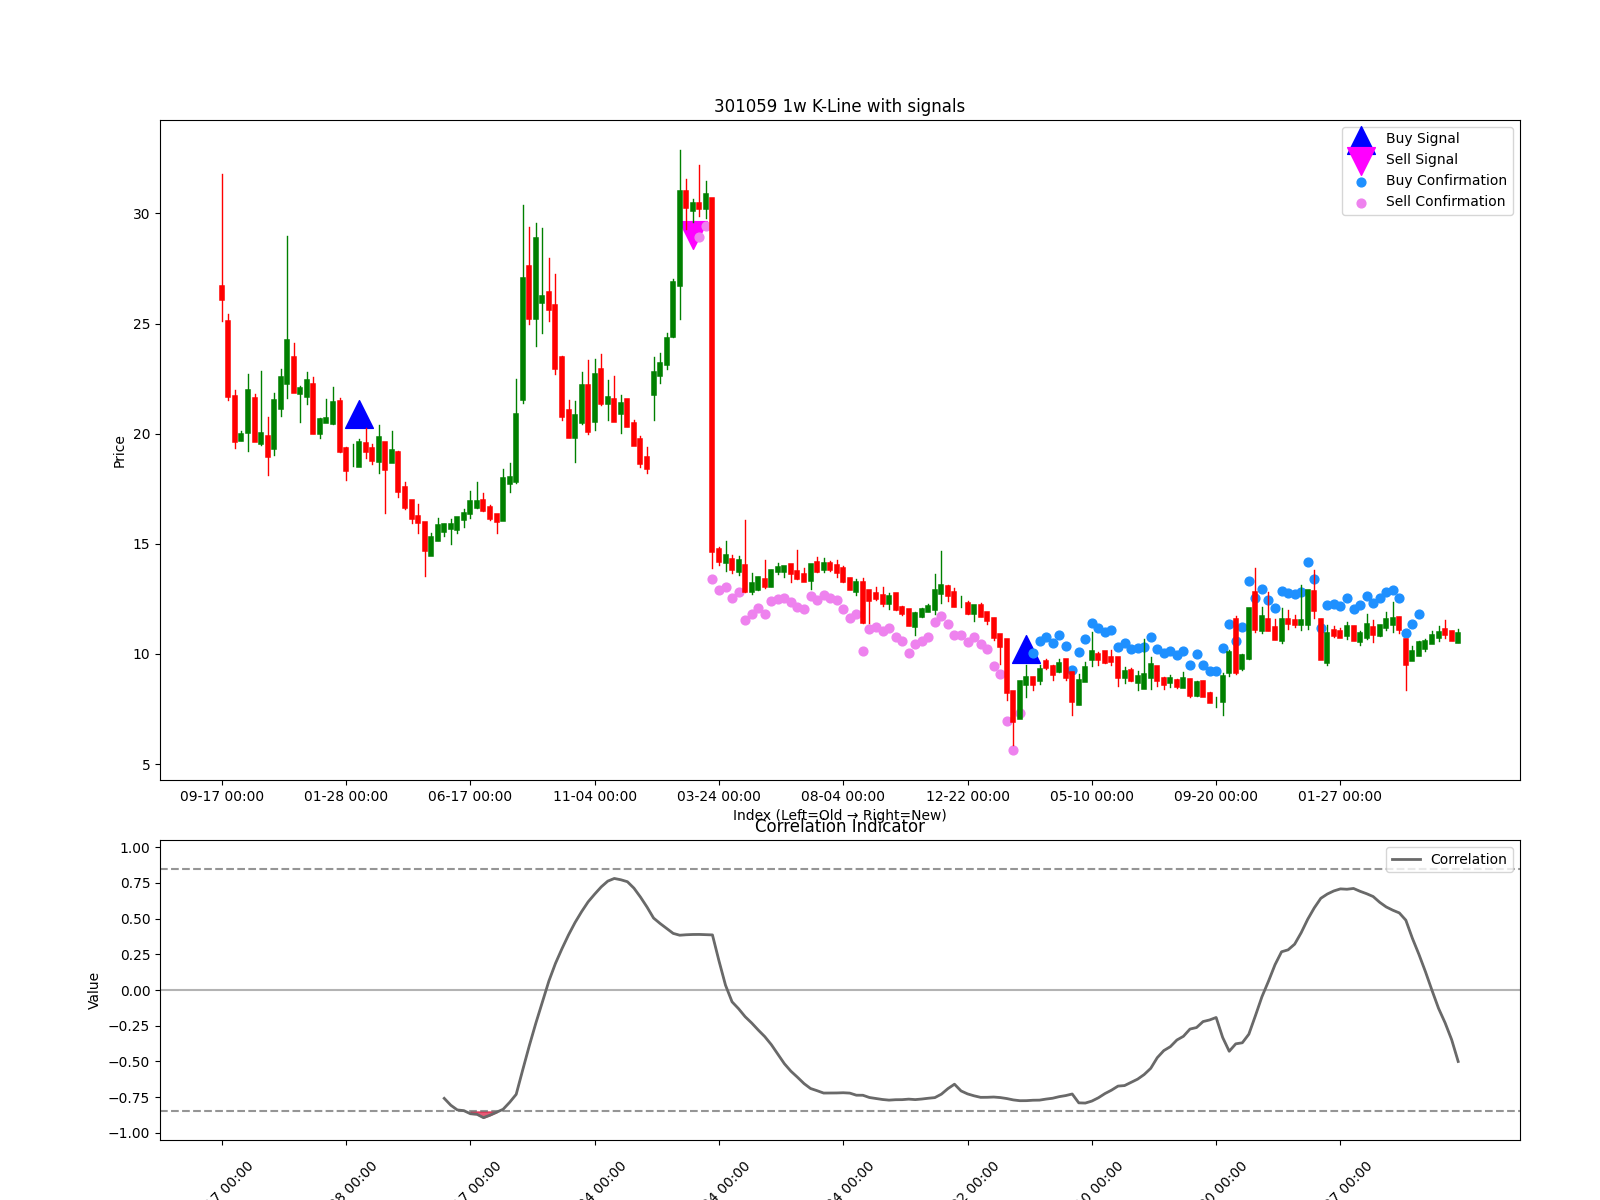Click the upper dashed threshold line in correlation panel
Viewport: 1600px width, 1200px height.
tap(840, 869)
